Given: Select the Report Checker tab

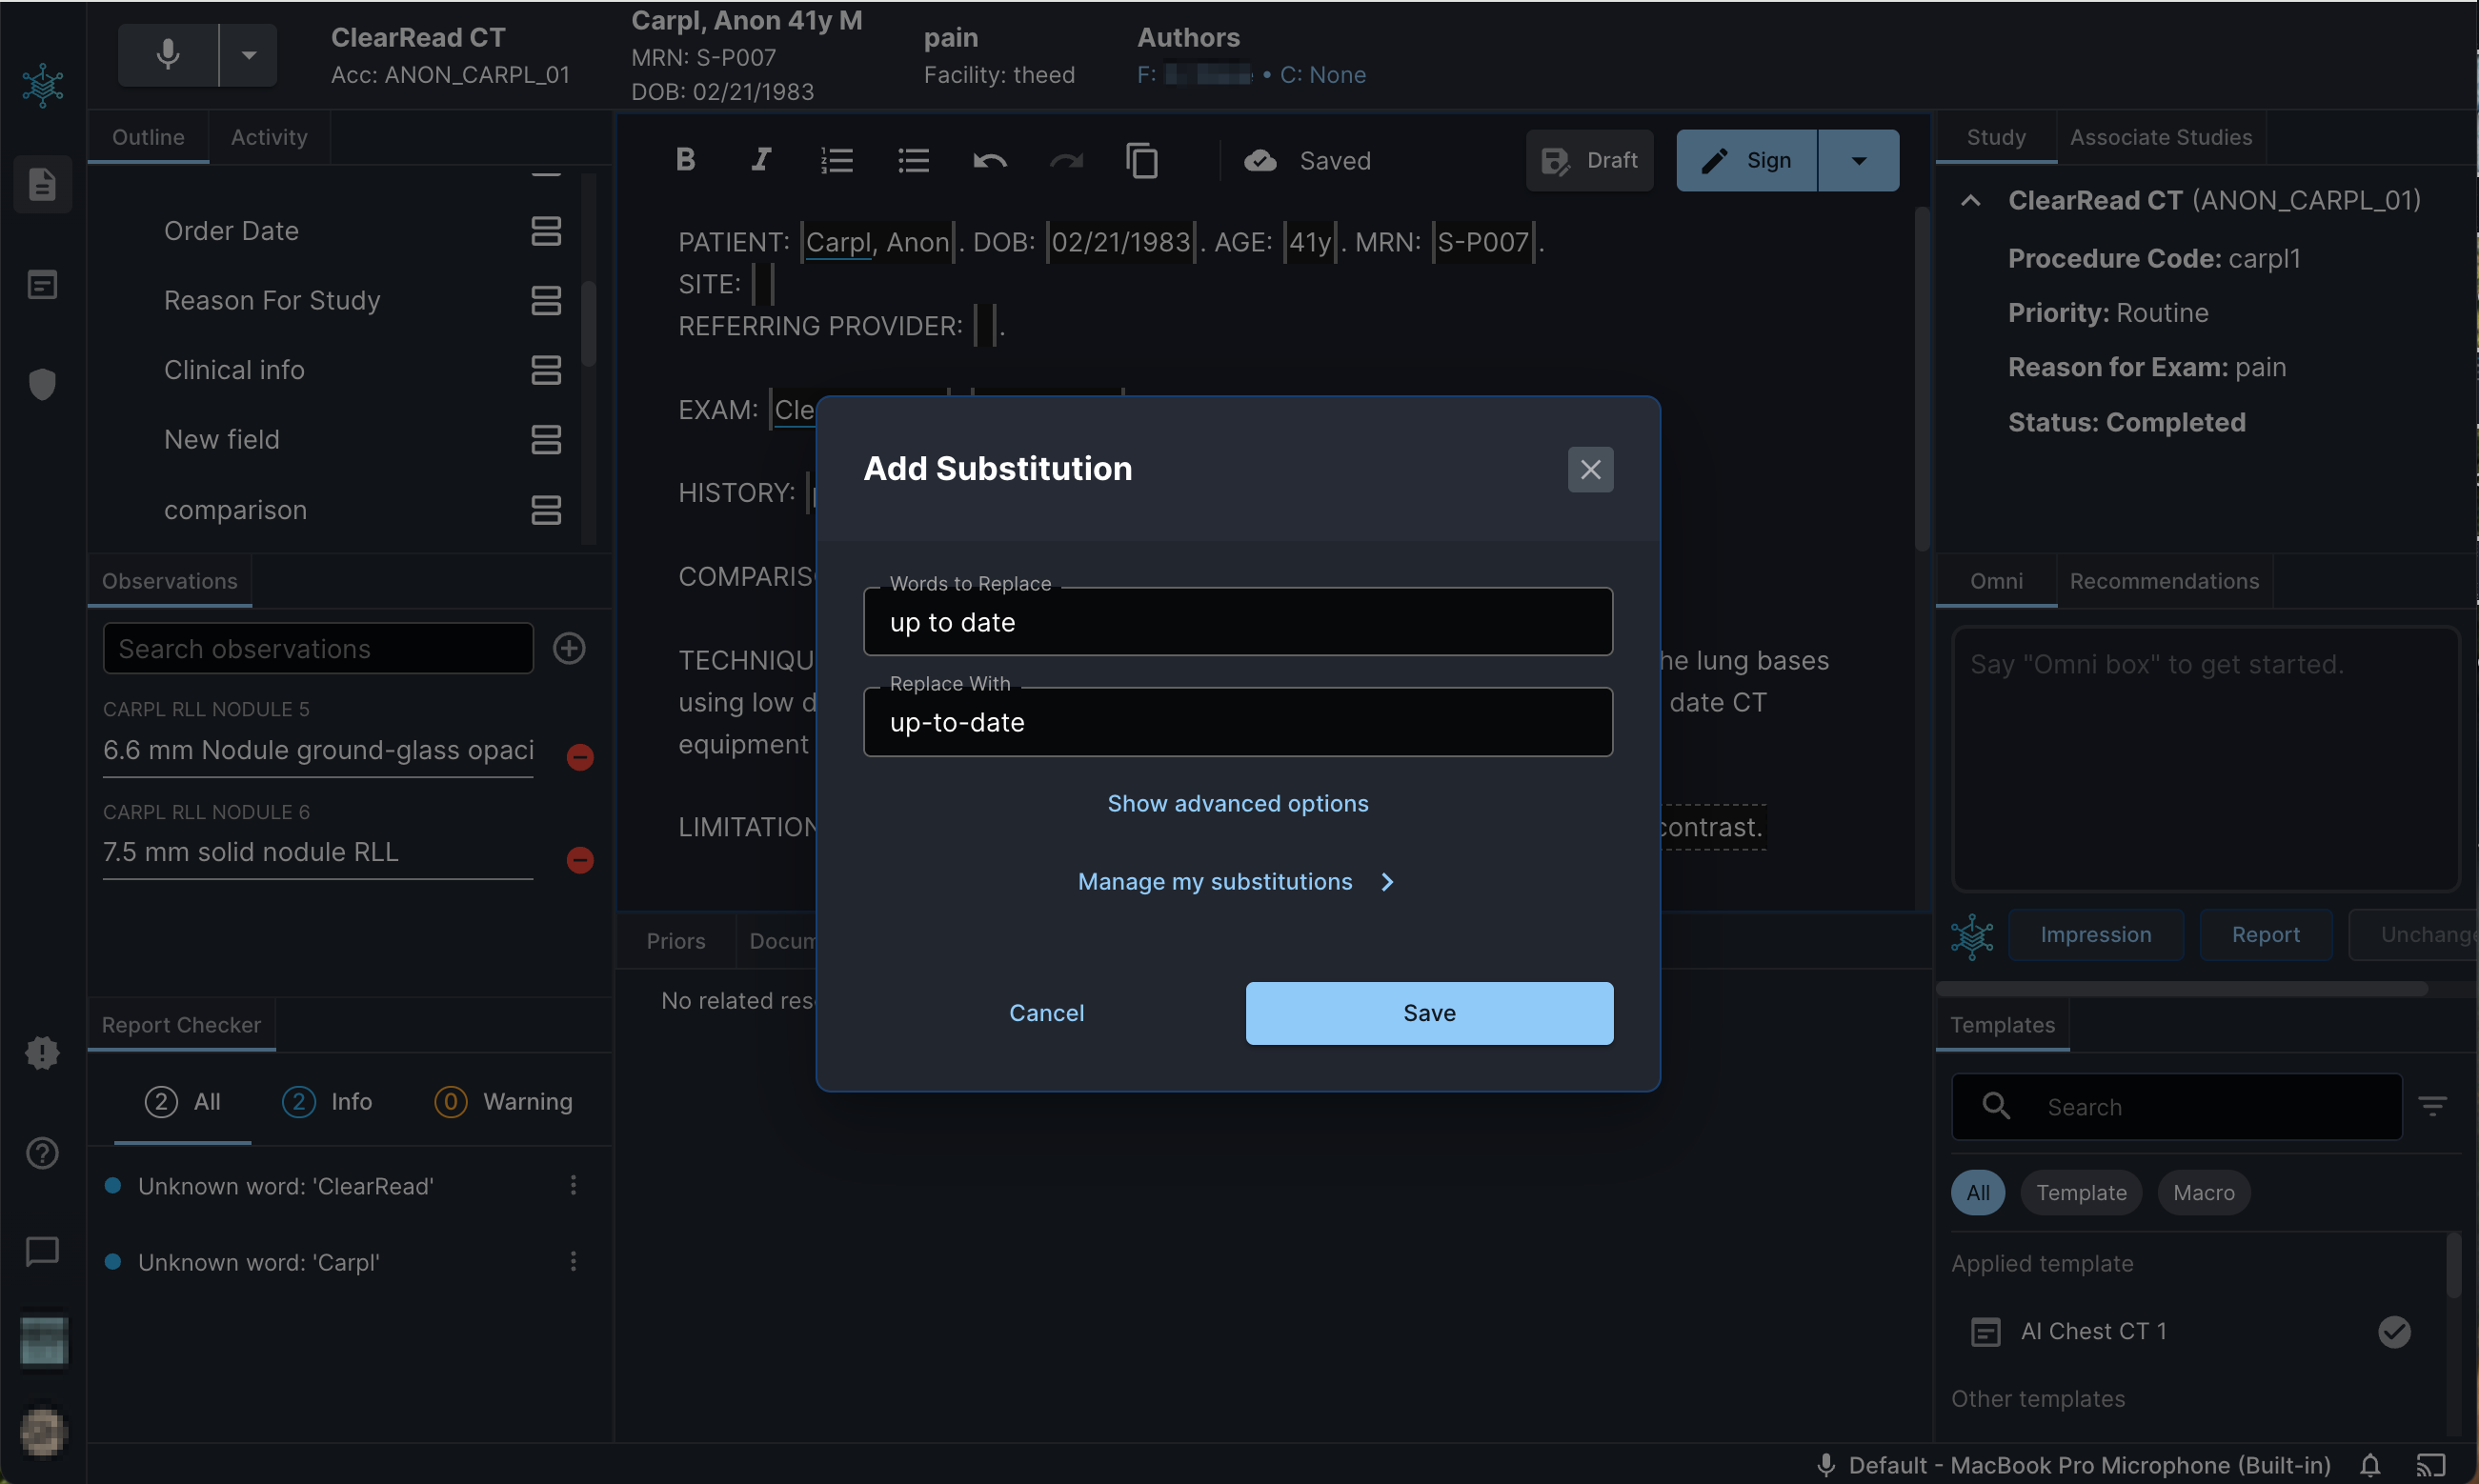Looking at the screenshot, I should point(181,1025).
